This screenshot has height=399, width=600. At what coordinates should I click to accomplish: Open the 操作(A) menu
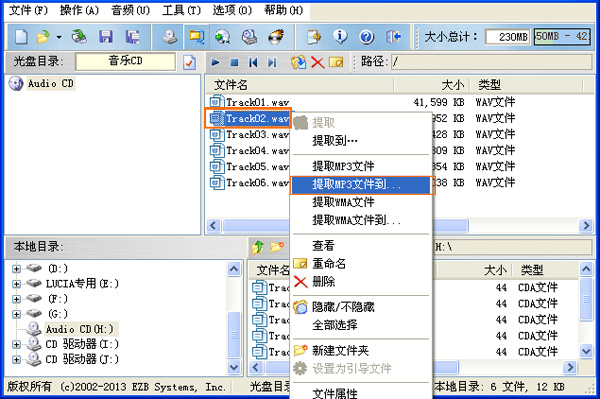click(x=79, y=10)
